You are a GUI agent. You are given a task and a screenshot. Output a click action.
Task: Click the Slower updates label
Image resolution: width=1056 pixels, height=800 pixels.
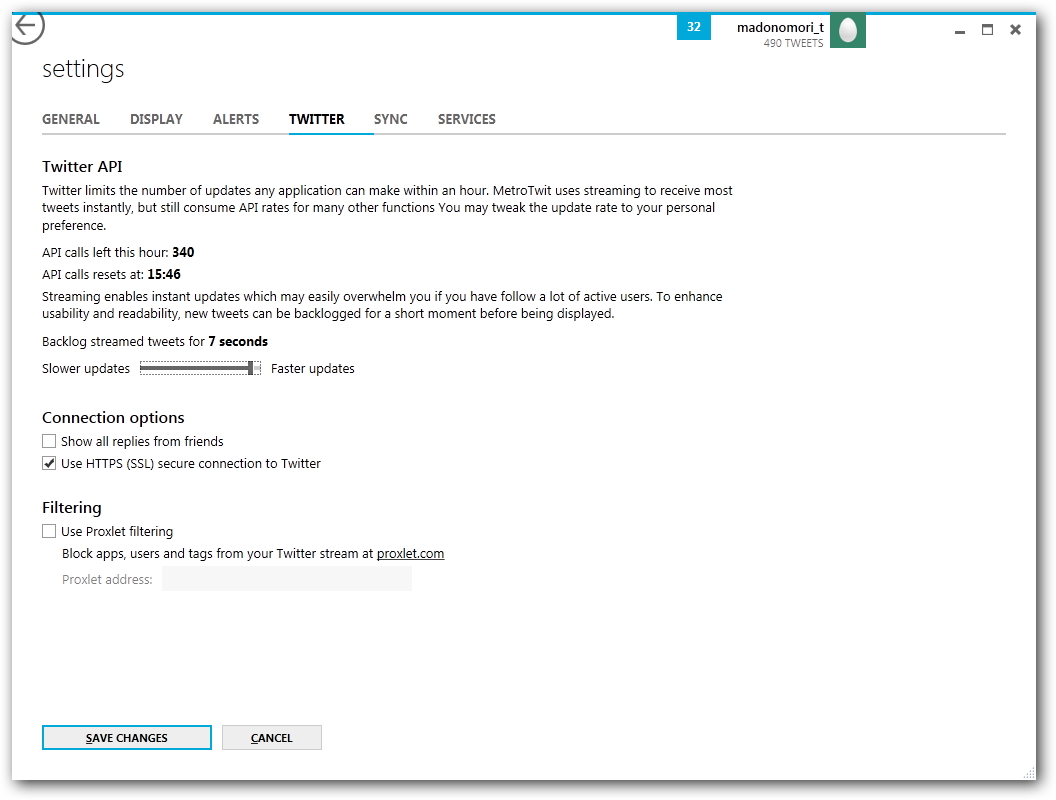[86, 368]
